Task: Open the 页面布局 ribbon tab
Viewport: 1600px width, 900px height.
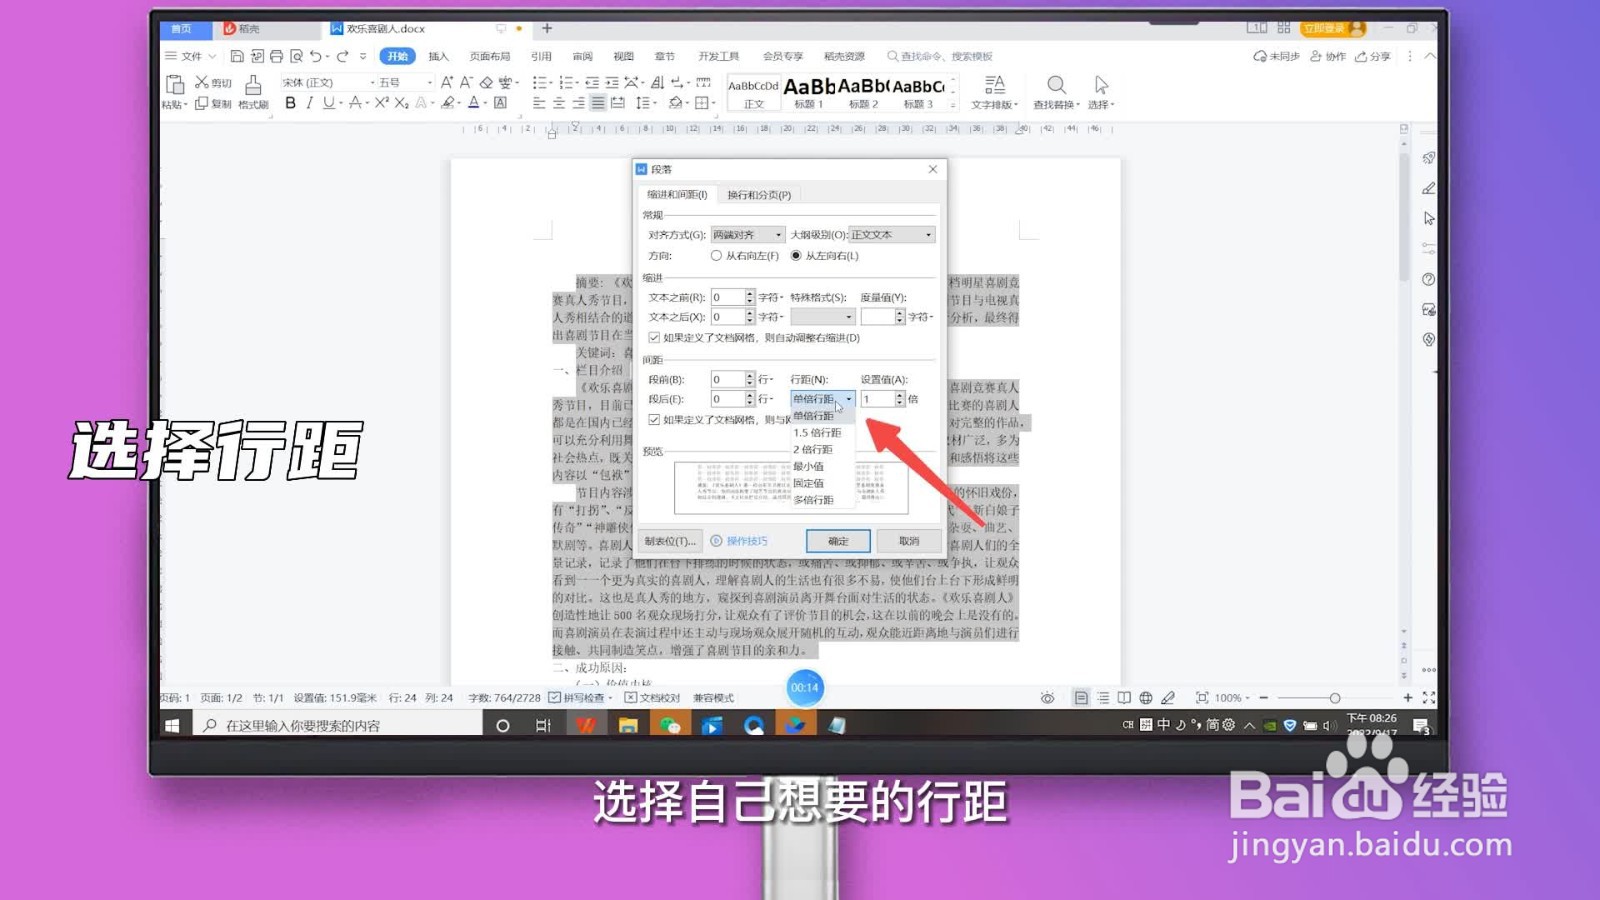Action: (x=489, y=56)
